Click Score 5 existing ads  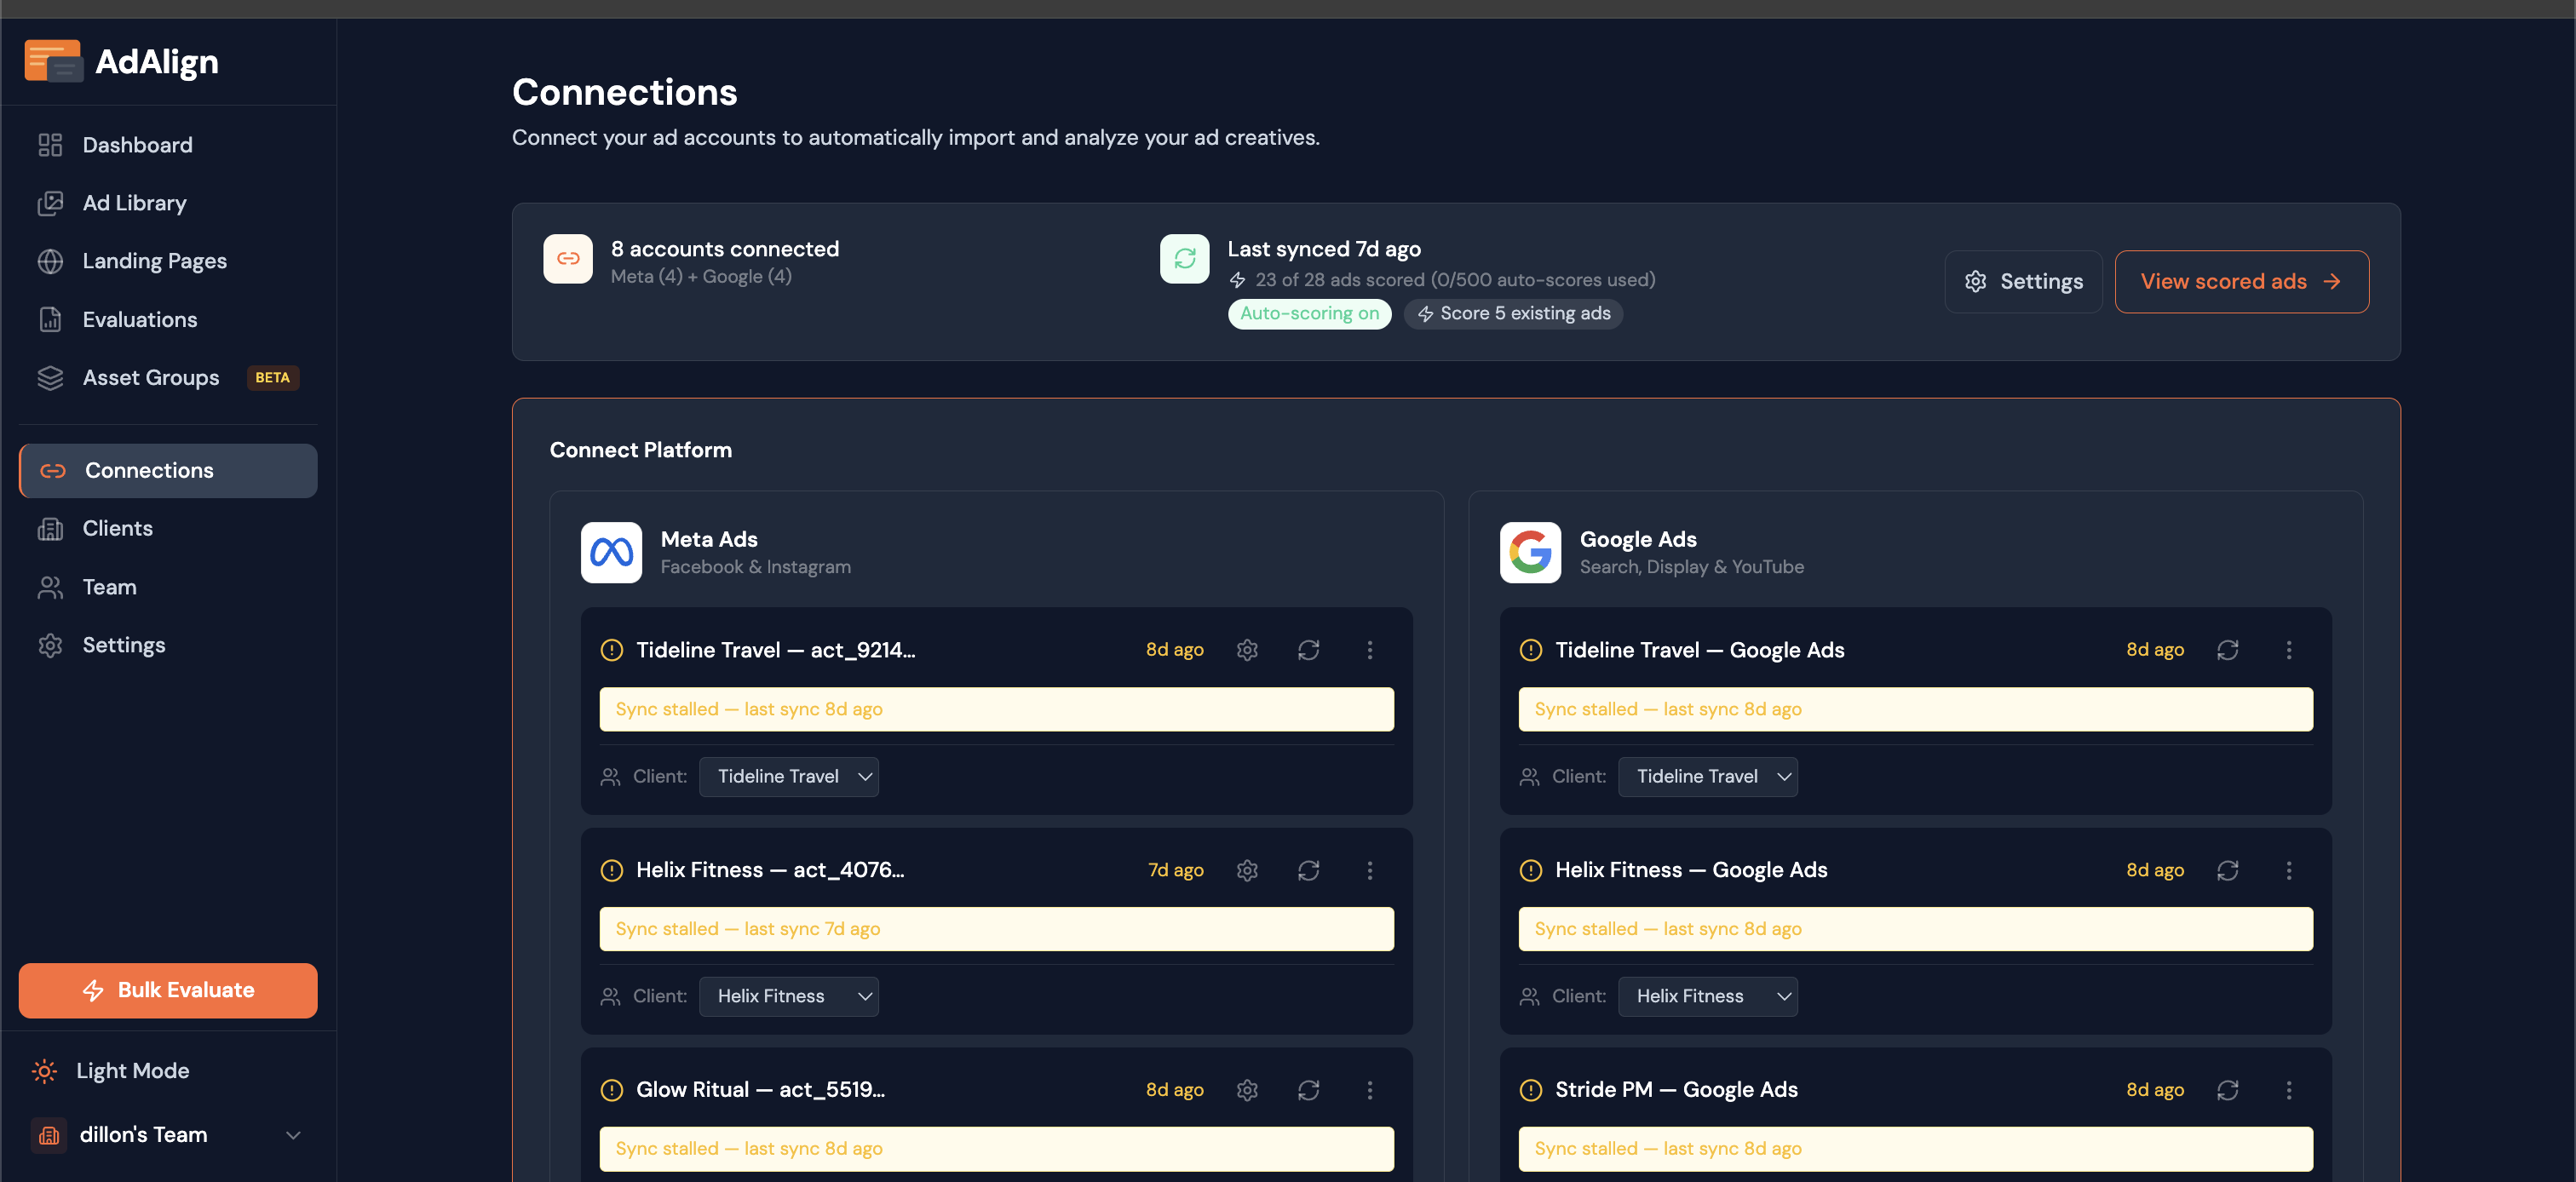[1513, 314]
